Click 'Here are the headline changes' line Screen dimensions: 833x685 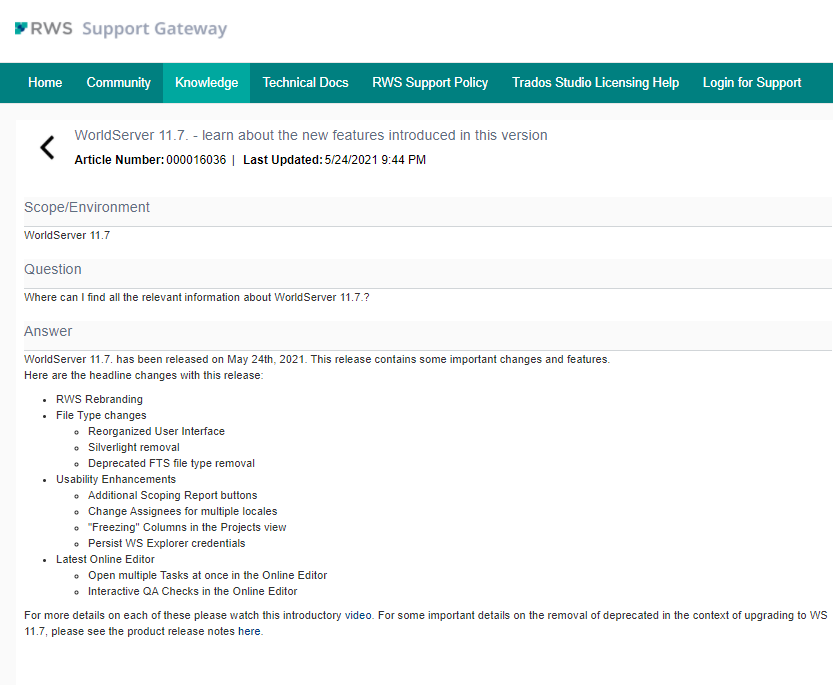coord(143,376)
